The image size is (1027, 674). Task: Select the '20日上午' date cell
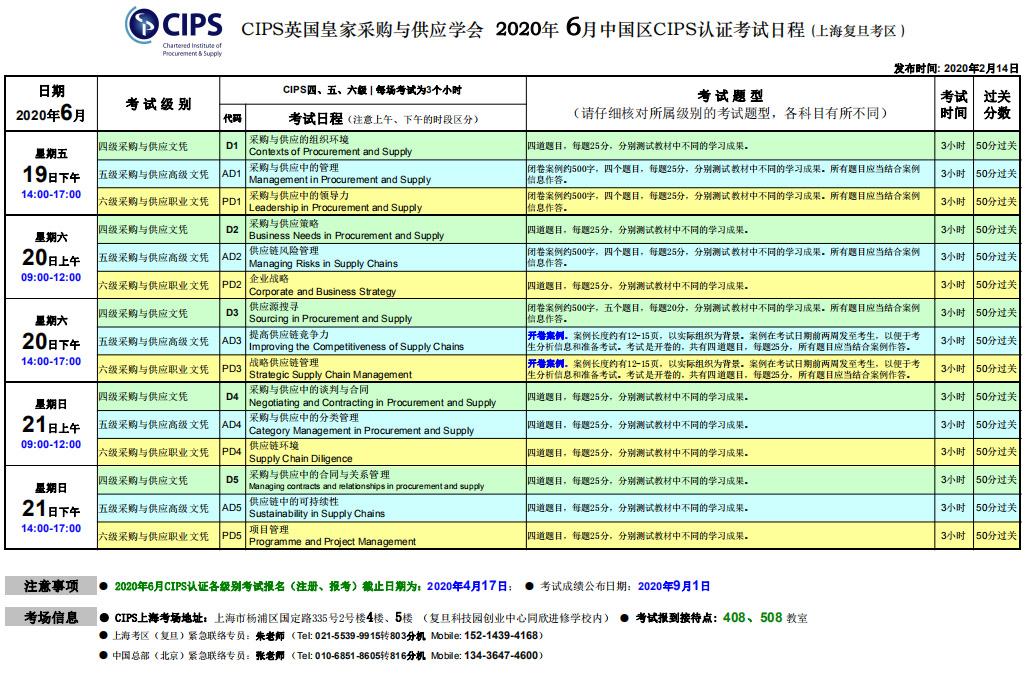51,257
